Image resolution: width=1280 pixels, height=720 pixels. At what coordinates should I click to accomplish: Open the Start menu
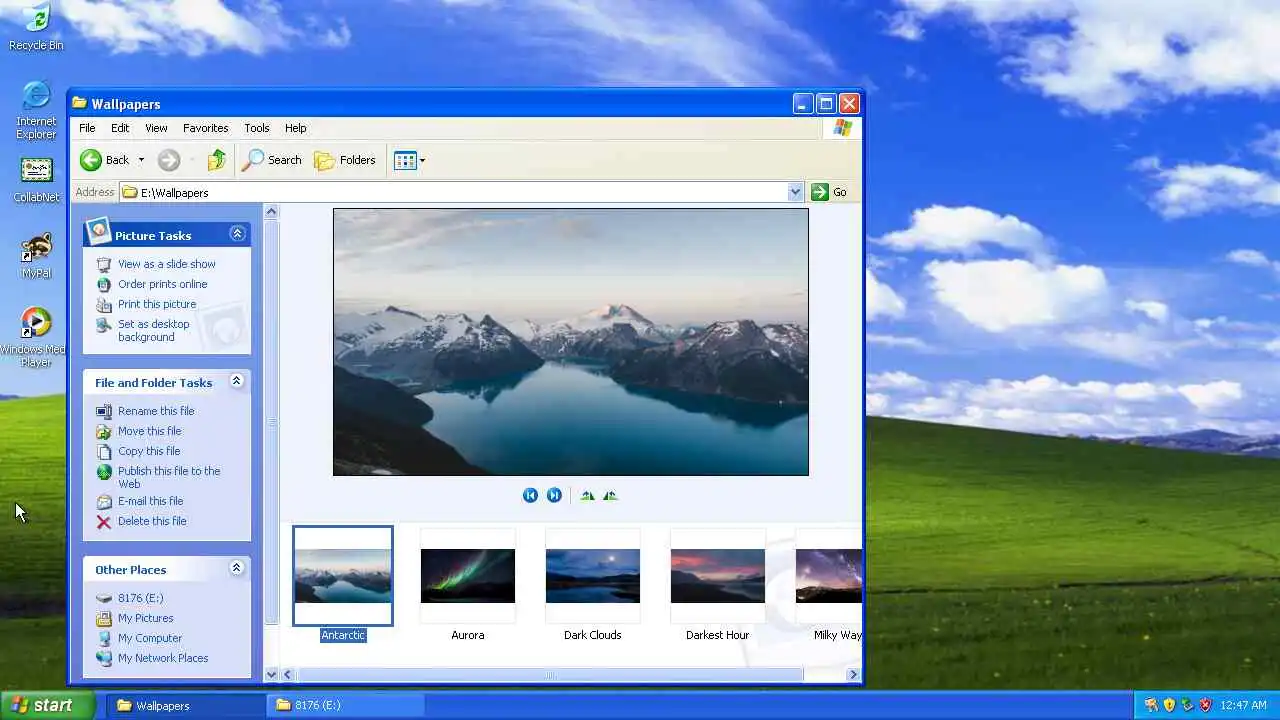pos(47,705)
